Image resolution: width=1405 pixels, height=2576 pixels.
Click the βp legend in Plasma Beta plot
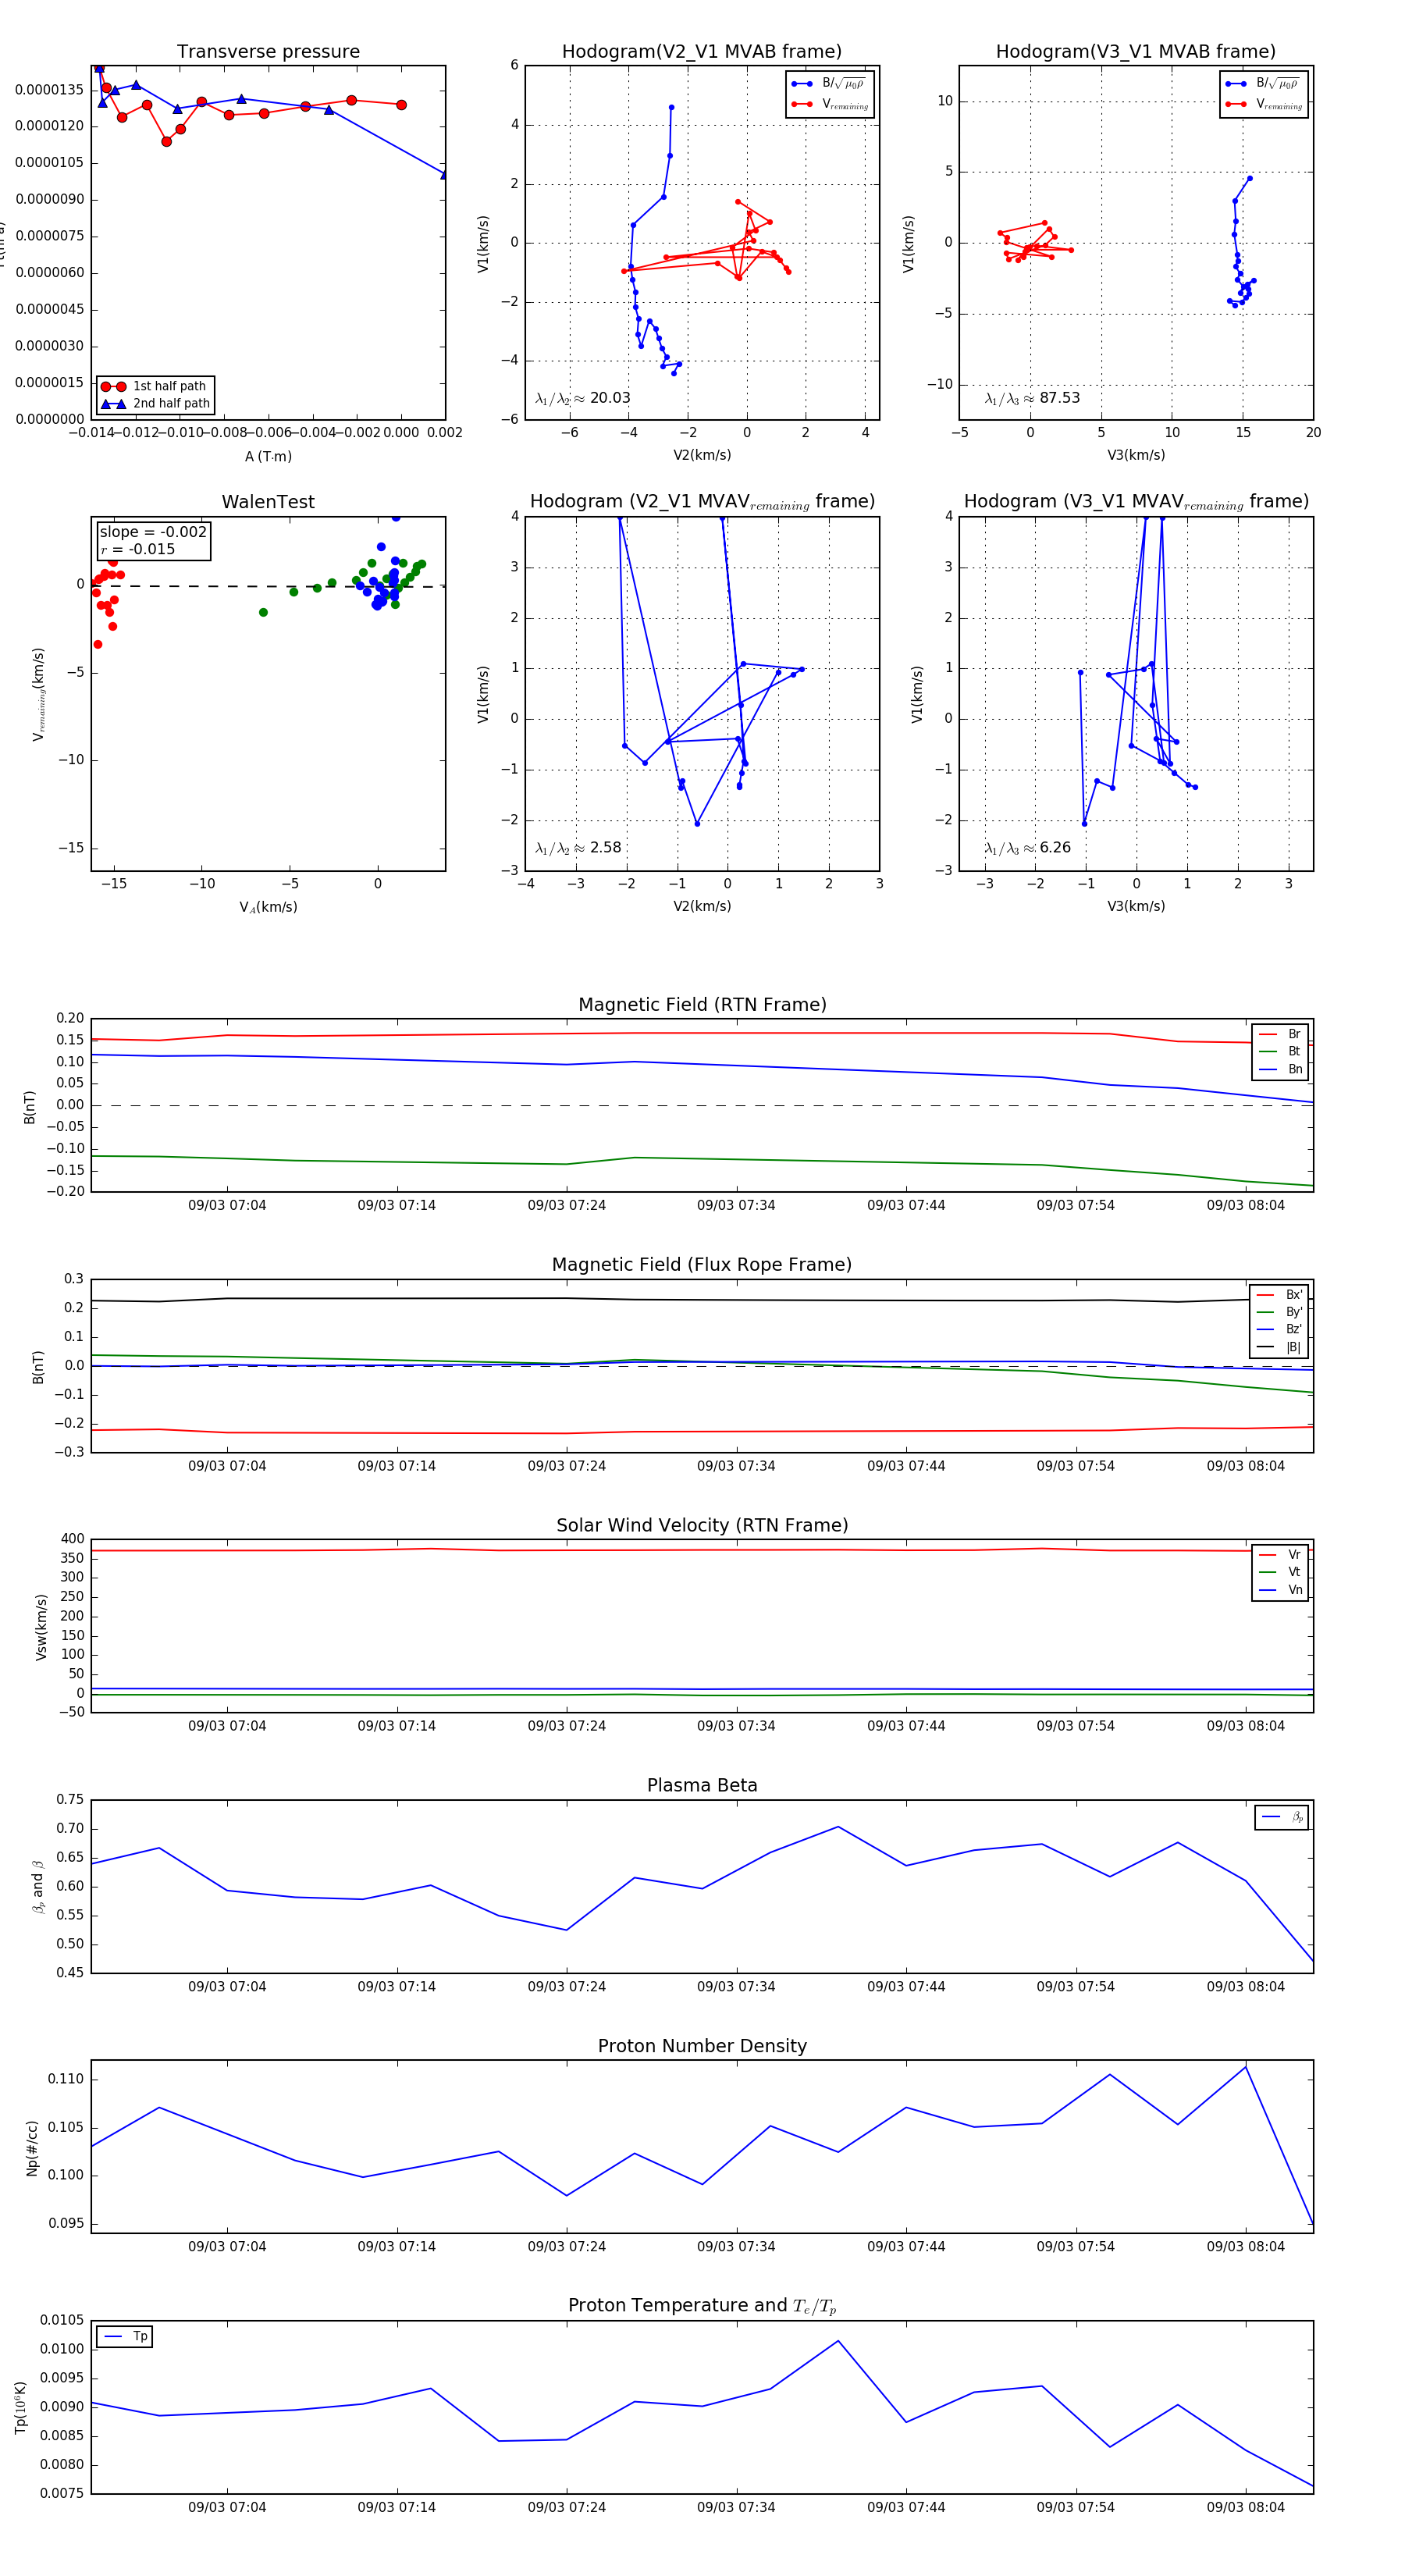(x=1283, y=1817)
